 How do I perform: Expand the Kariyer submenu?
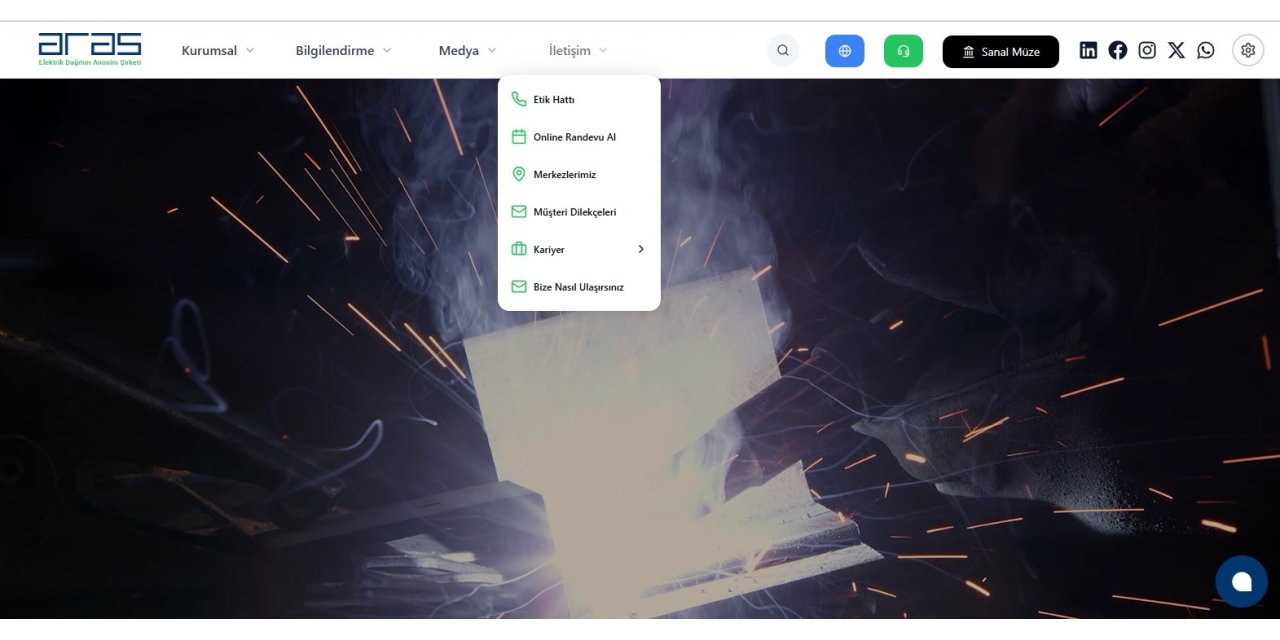click(578, 250)
